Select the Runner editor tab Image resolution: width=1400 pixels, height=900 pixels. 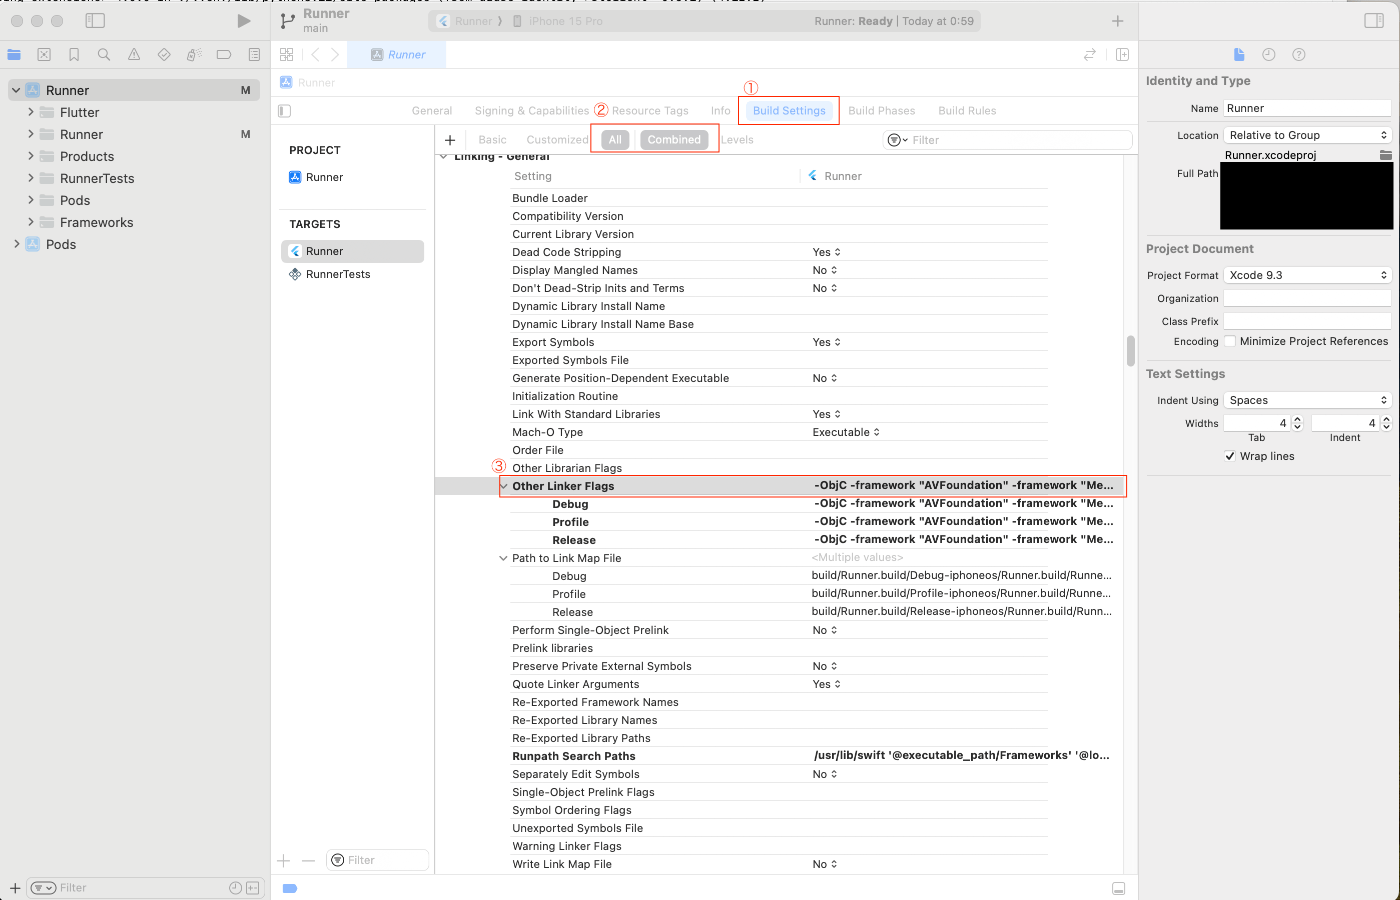point(397,55)
